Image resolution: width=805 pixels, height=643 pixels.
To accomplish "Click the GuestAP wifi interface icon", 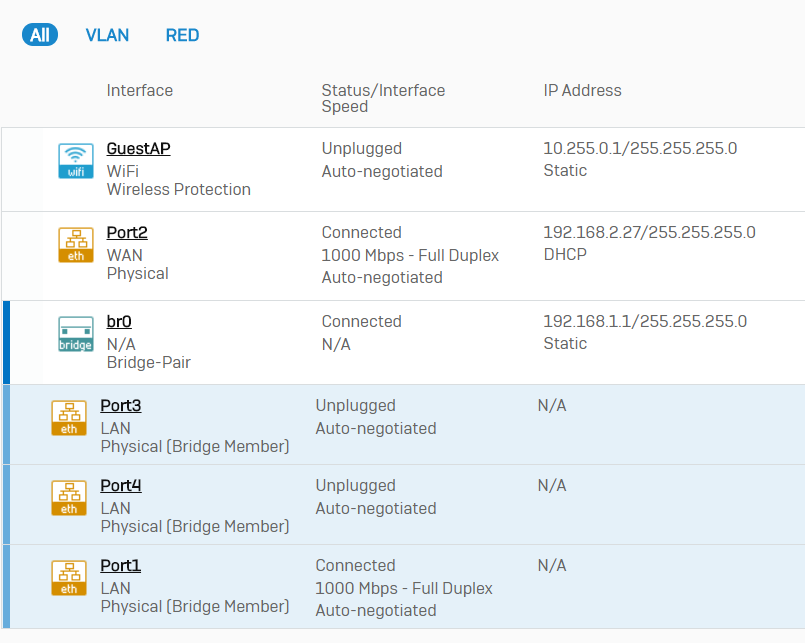I will pos(76,161).
